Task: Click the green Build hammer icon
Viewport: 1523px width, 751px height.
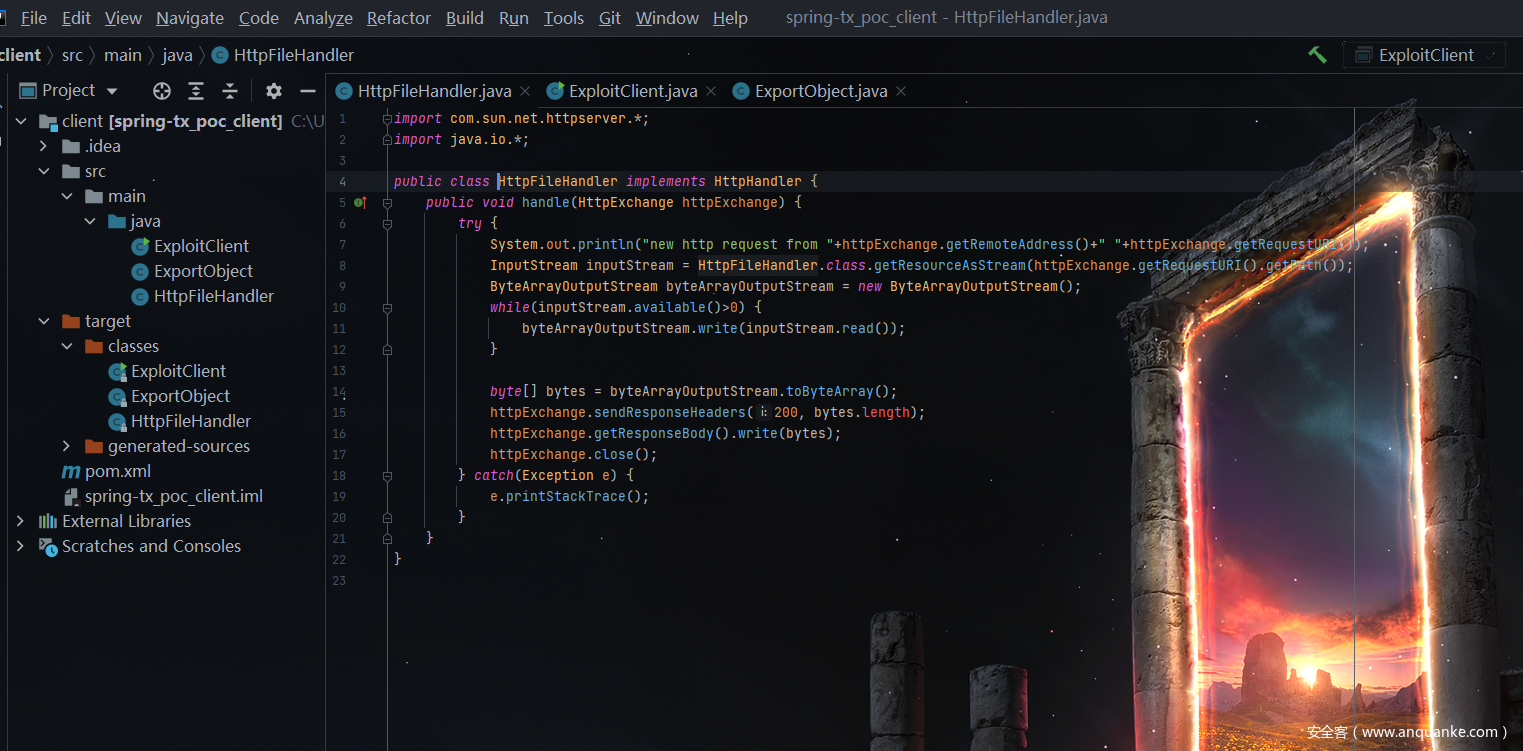Action: point(1317,55)
